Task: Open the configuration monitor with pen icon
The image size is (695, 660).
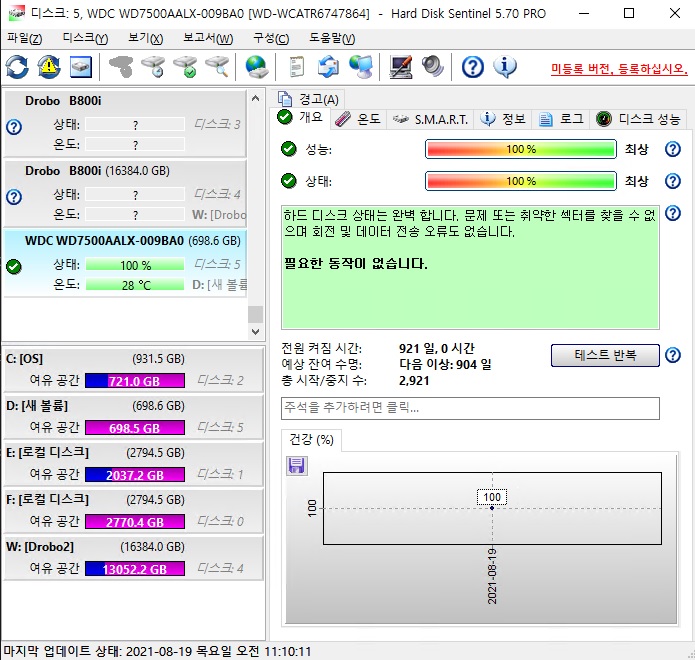Action: pos(401,67)
